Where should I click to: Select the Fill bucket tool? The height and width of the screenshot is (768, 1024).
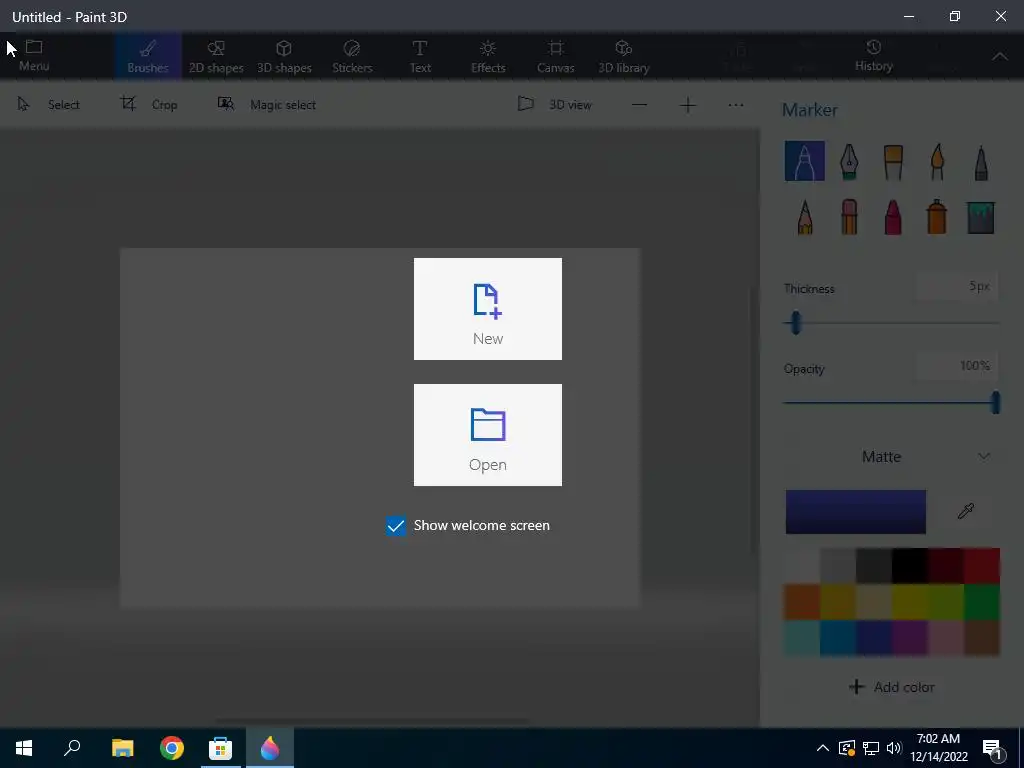click(981, 217)
